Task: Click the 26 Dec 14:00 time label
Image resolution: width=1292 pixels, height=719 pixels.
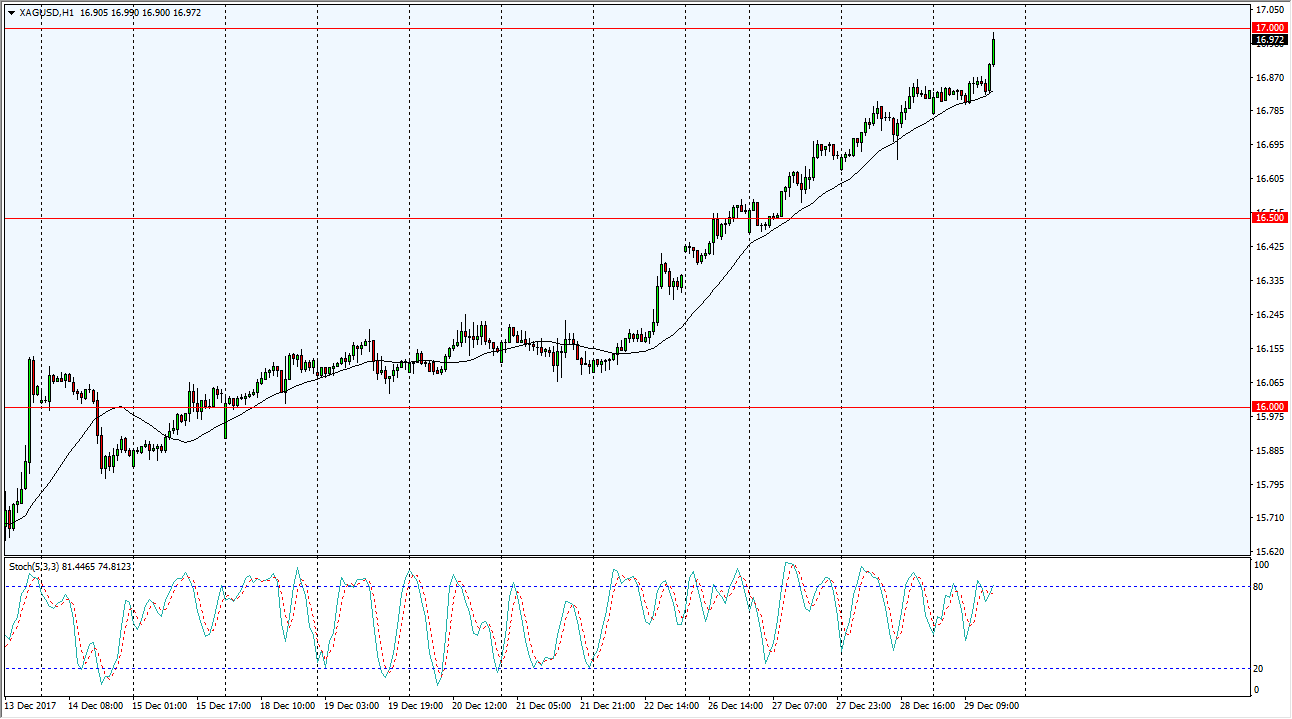Action: (733, 705)
